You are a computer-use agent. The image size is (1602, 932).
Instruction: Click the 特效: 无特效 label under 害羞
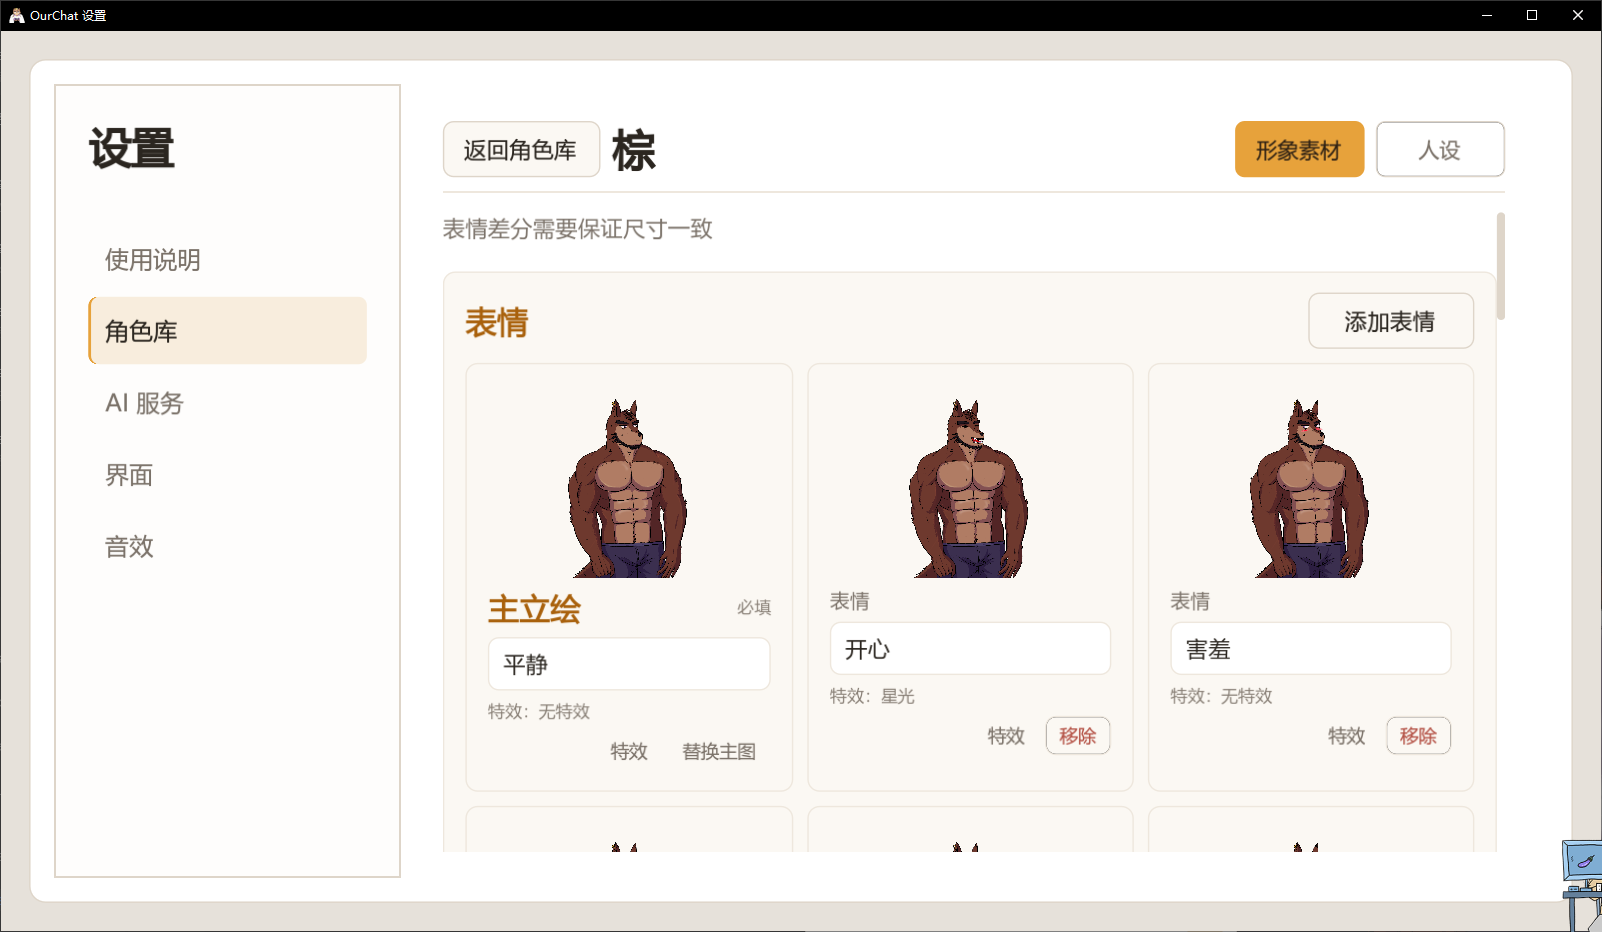point(1221,696)
